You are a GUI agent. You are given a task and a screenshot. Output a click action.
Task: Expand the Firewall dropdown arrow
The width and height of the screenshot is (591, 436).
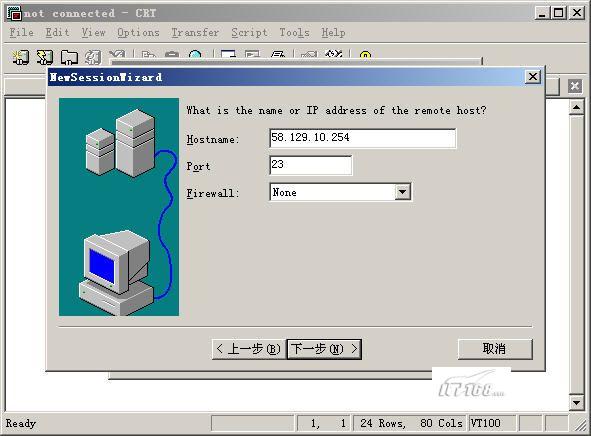(x=403, y=192)
